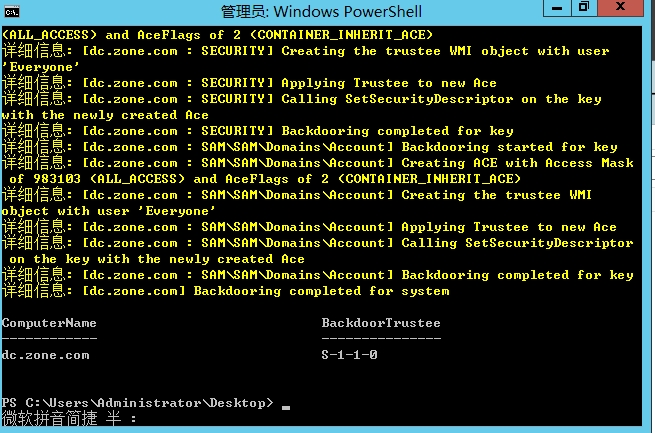Click the BackdoorTrustee column header
Viewport: 655px width, 433px height.
pyautogui.click(x=381, y=323)
